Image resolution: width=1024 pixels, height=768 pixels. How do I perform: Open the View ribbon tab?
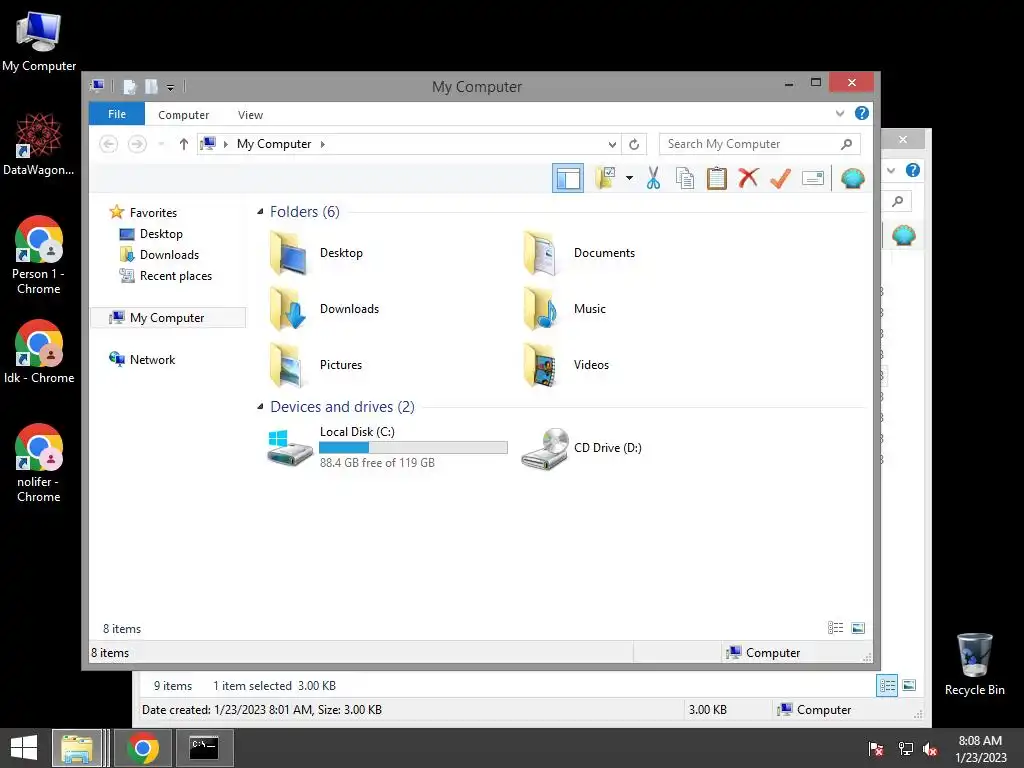coord(250,115)
